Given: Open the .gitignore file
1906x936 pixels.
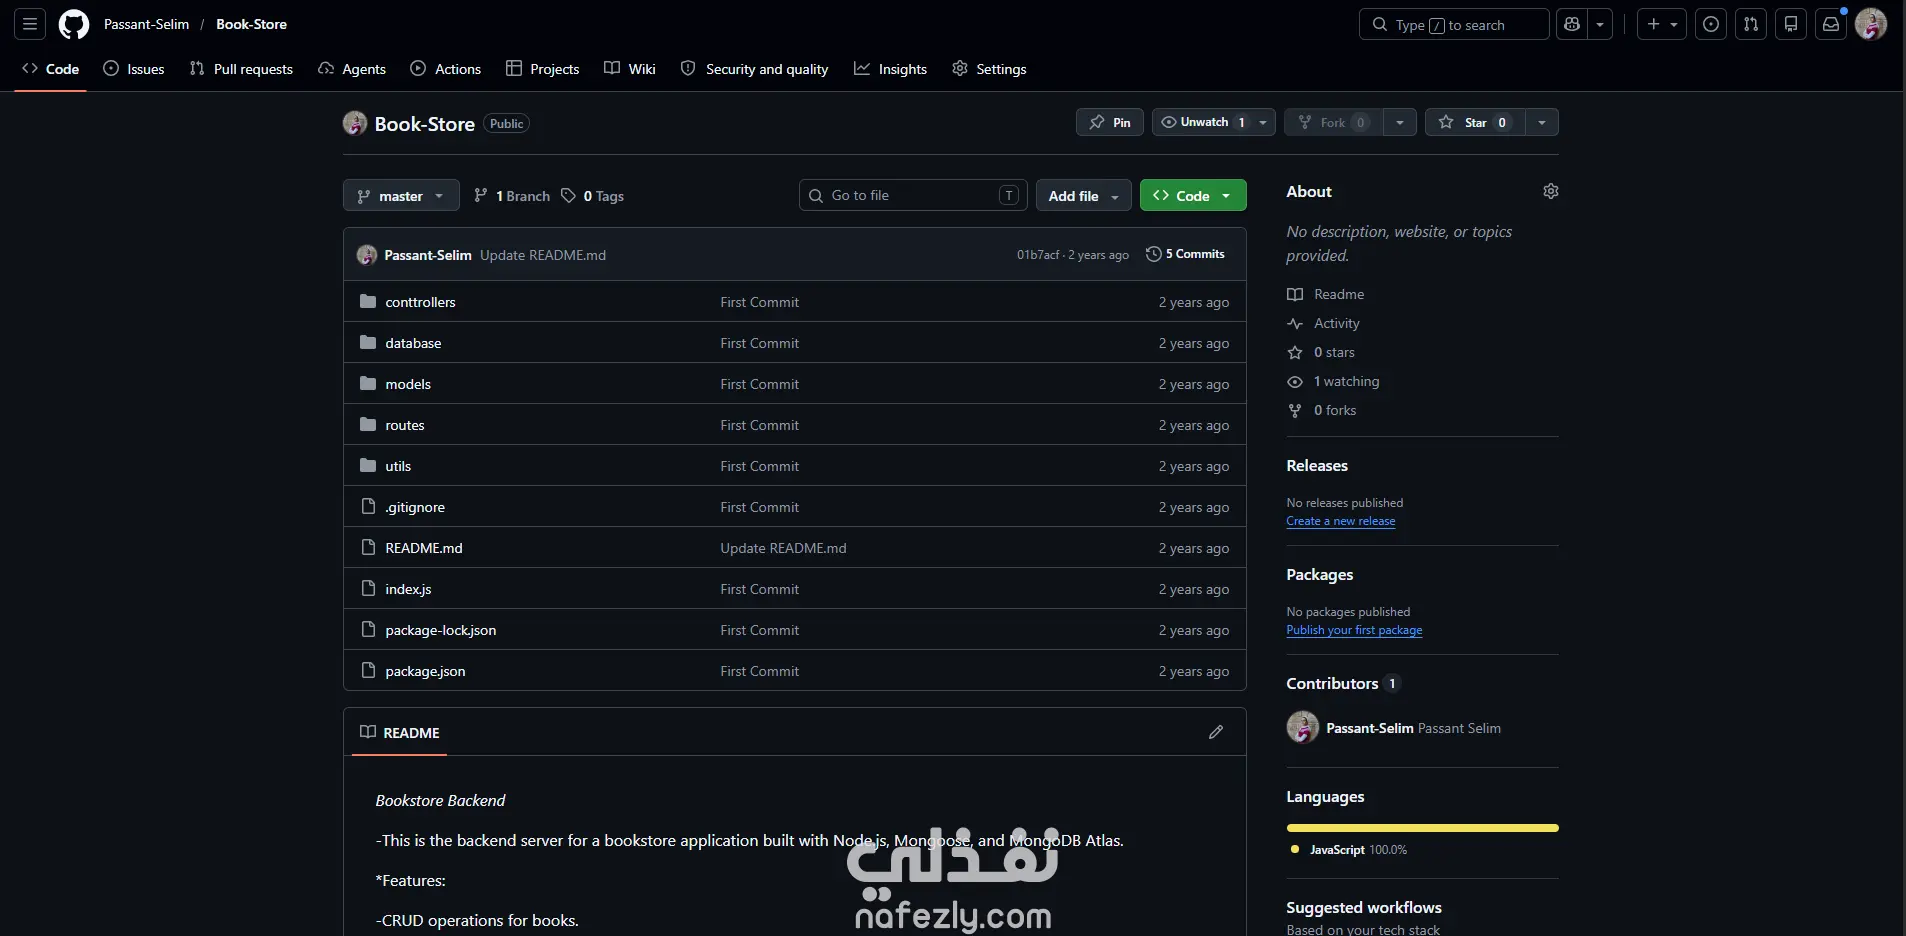Looking at the screenshot, I should point(415,507).
